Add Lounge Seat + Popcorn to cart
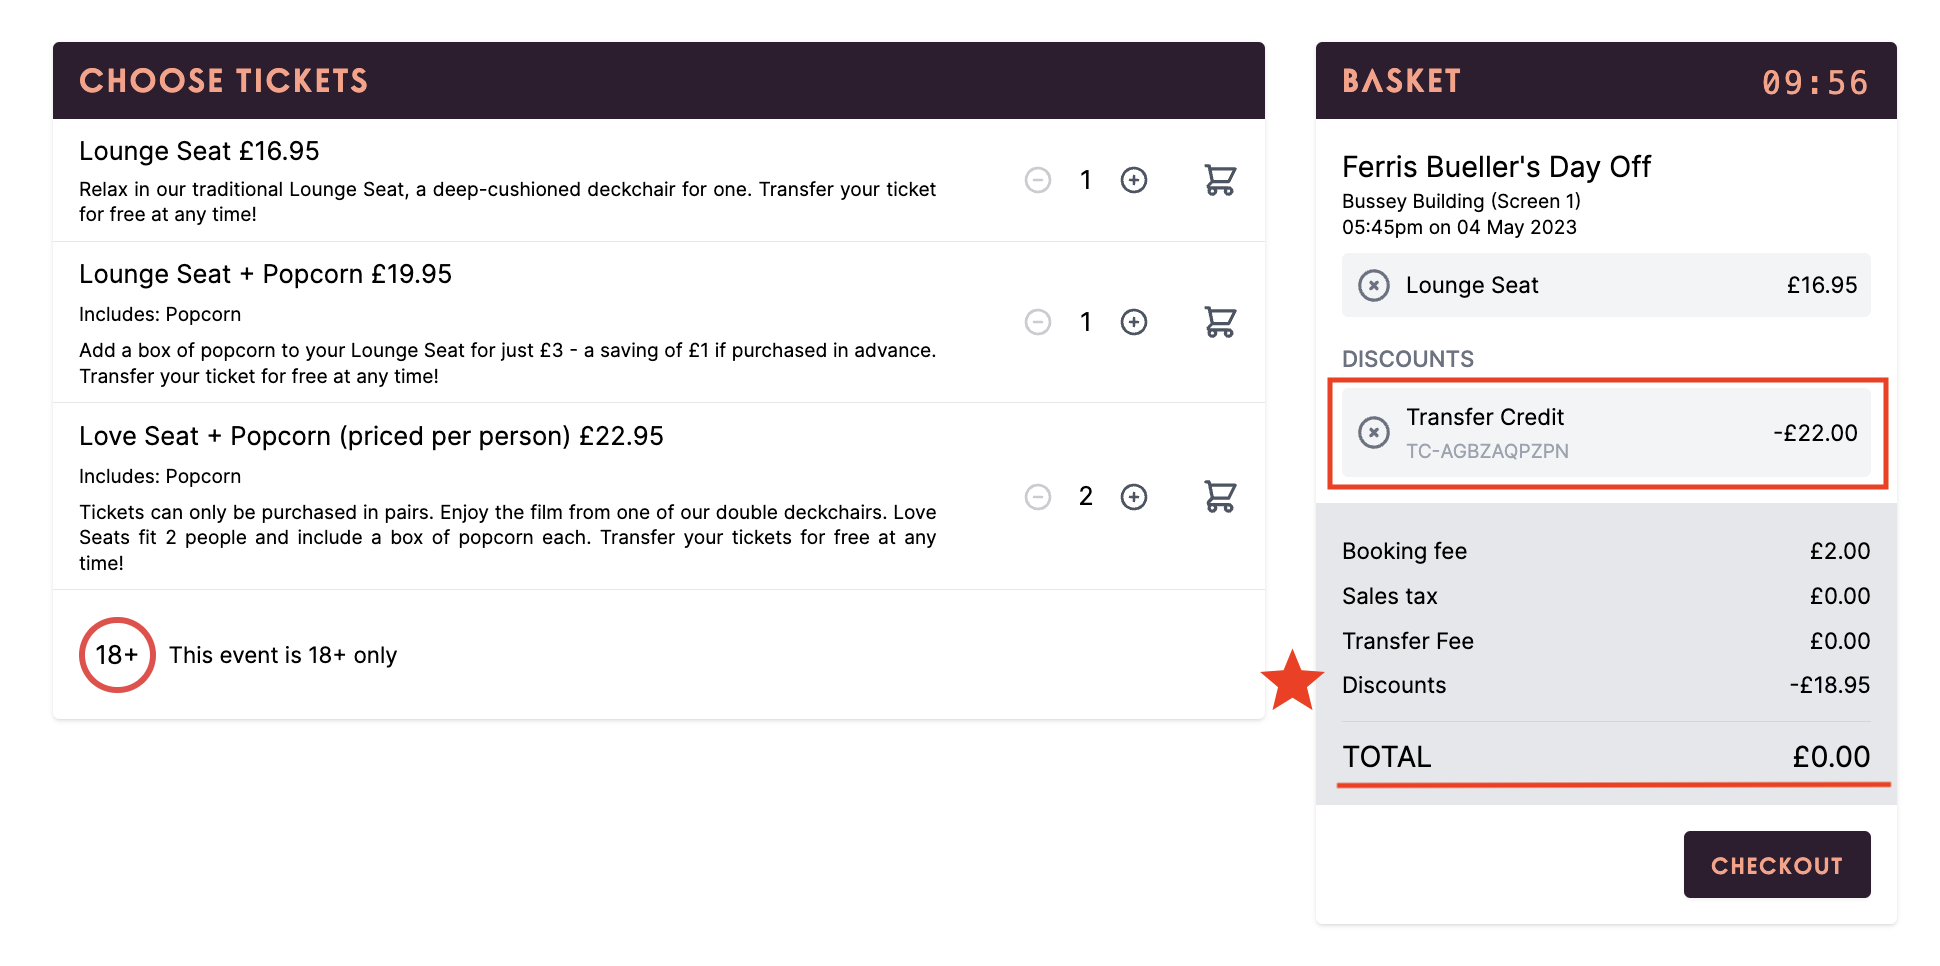This screenshot has height=966, width=1940. click(x=1220, y=322)
